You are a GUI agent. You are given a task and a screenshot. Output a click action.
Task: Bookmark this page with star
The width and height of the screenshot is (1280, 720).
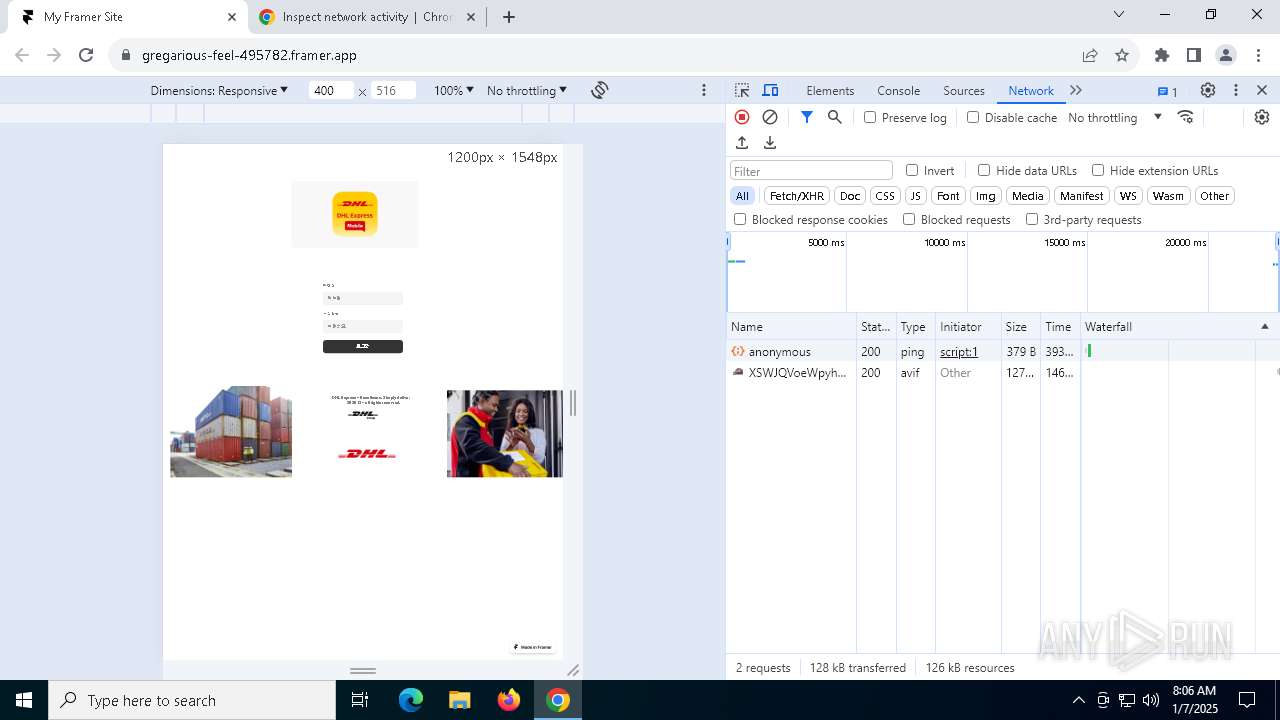[x=1122, y=55]
